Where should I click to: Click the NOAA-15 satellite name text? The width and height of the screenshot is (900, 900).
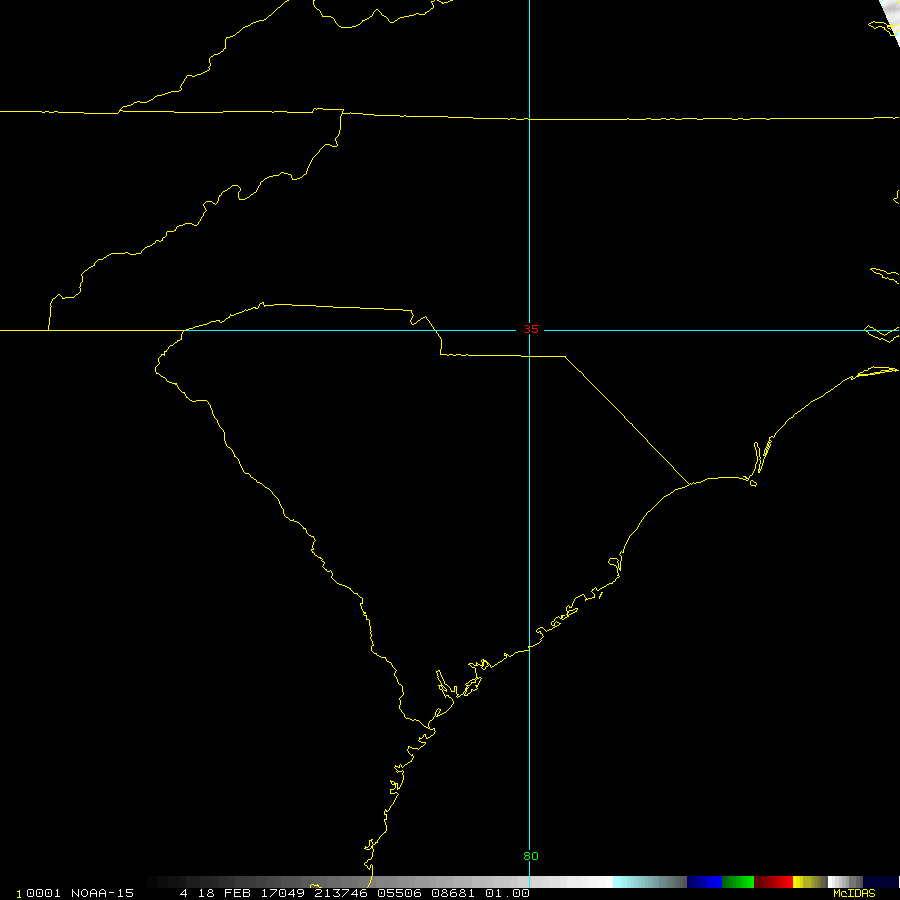pos(102,893)
